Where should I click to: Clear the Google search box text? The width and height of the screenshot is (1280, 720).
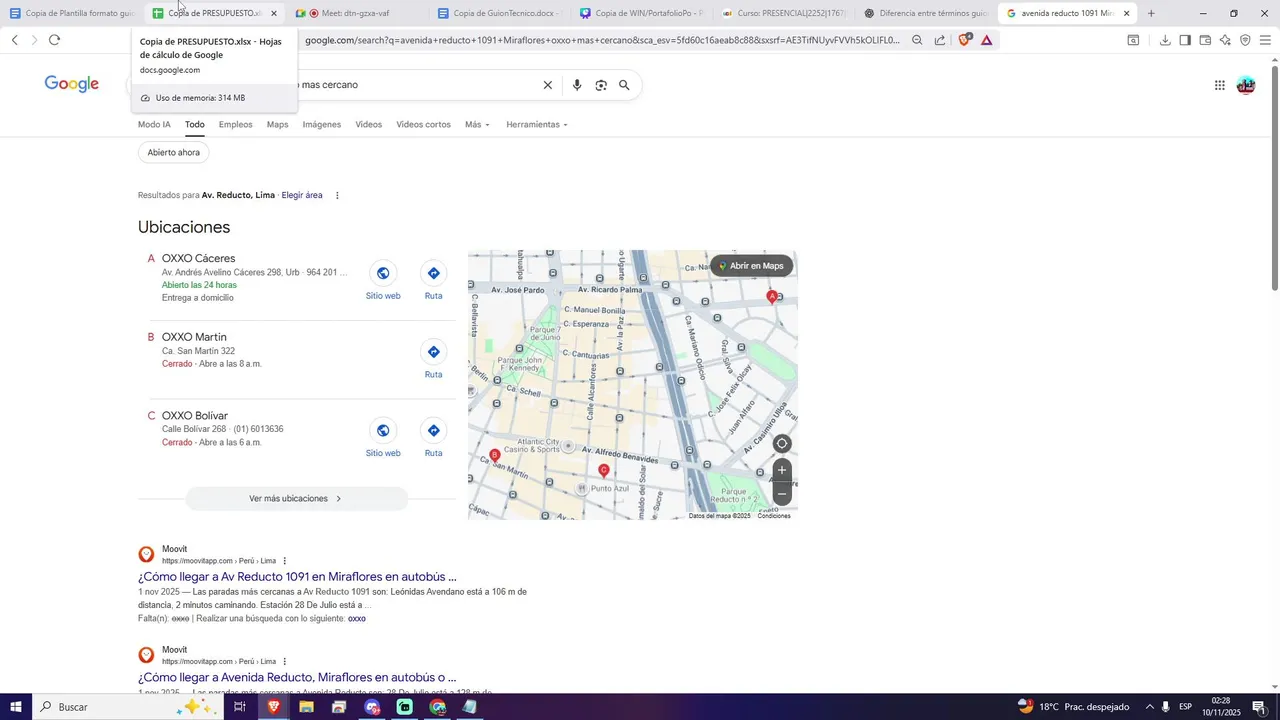(x=547, y=85)
